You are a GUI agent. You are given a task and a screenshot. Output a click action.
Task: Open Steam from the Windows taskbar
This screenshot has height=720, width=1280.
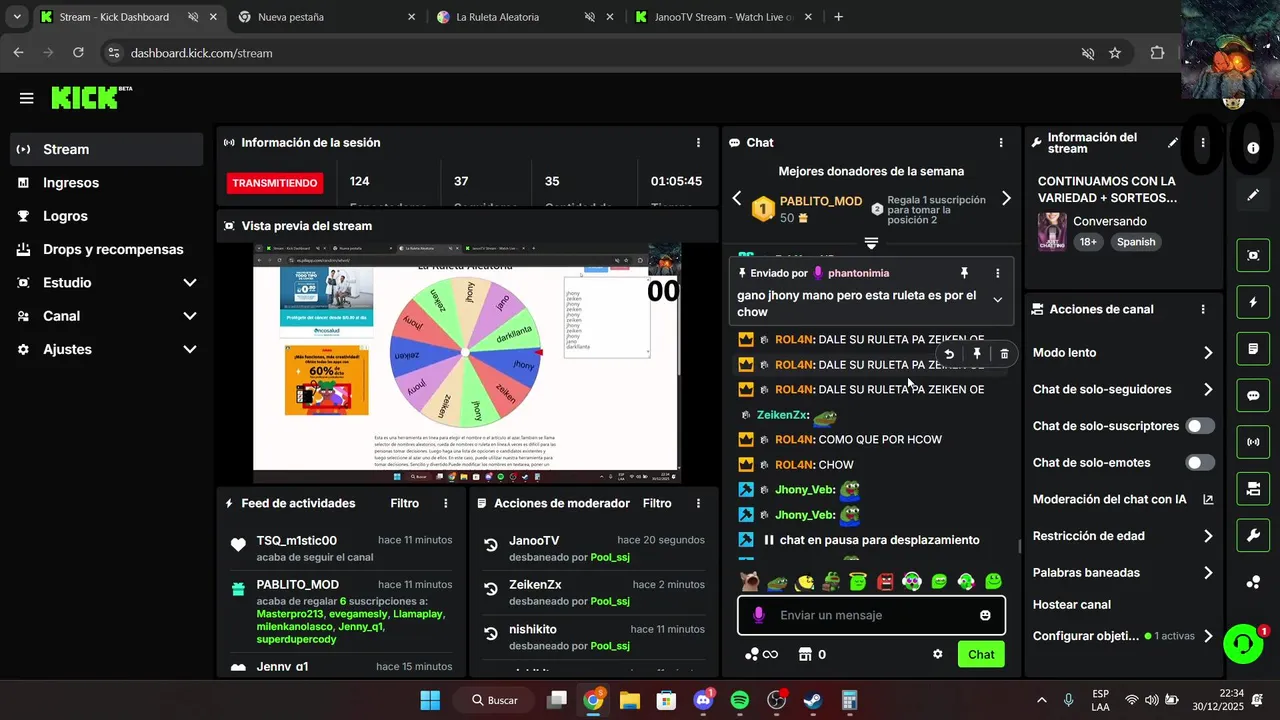pos(813,700)
